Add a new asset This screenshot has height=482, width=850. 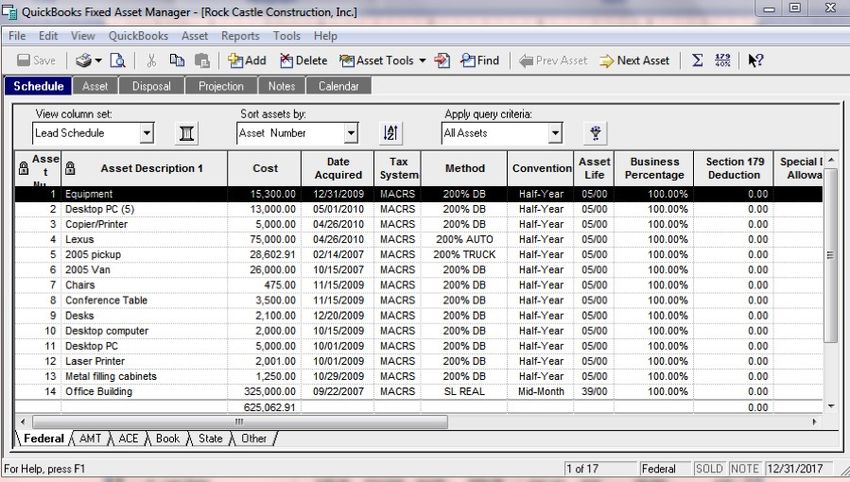[x=247, y=60]
